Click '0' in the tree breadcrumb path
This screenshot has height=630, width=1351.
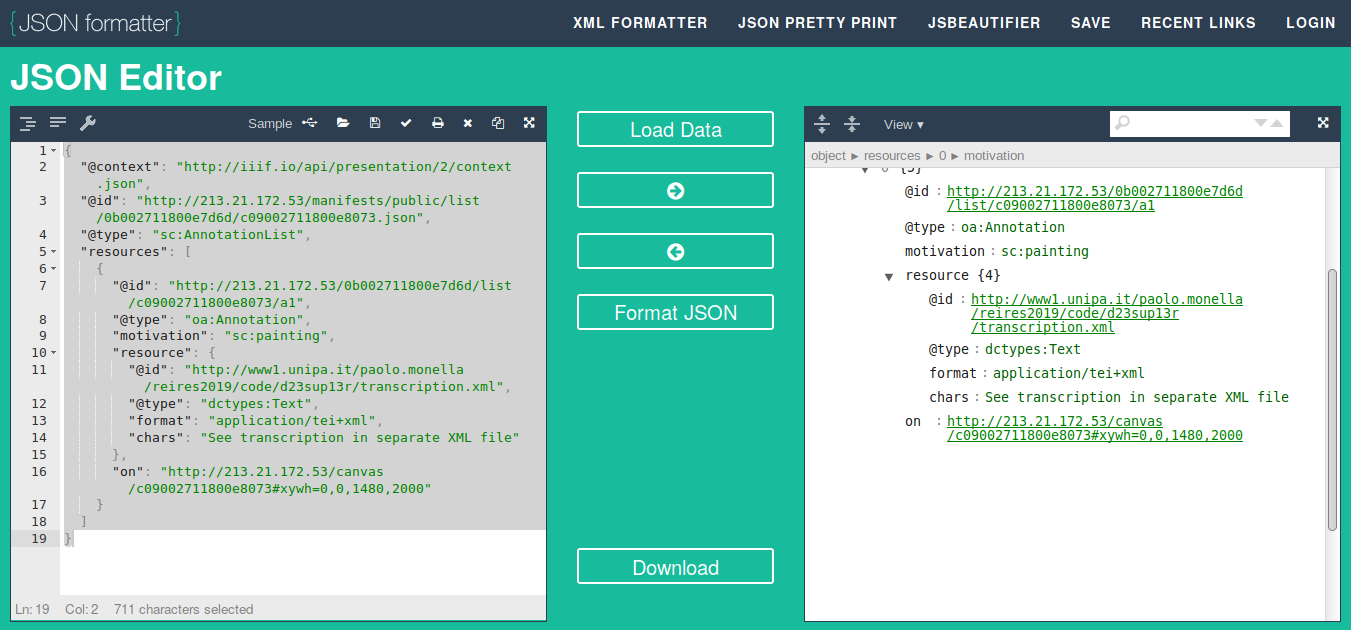click(x=942, y=155)
